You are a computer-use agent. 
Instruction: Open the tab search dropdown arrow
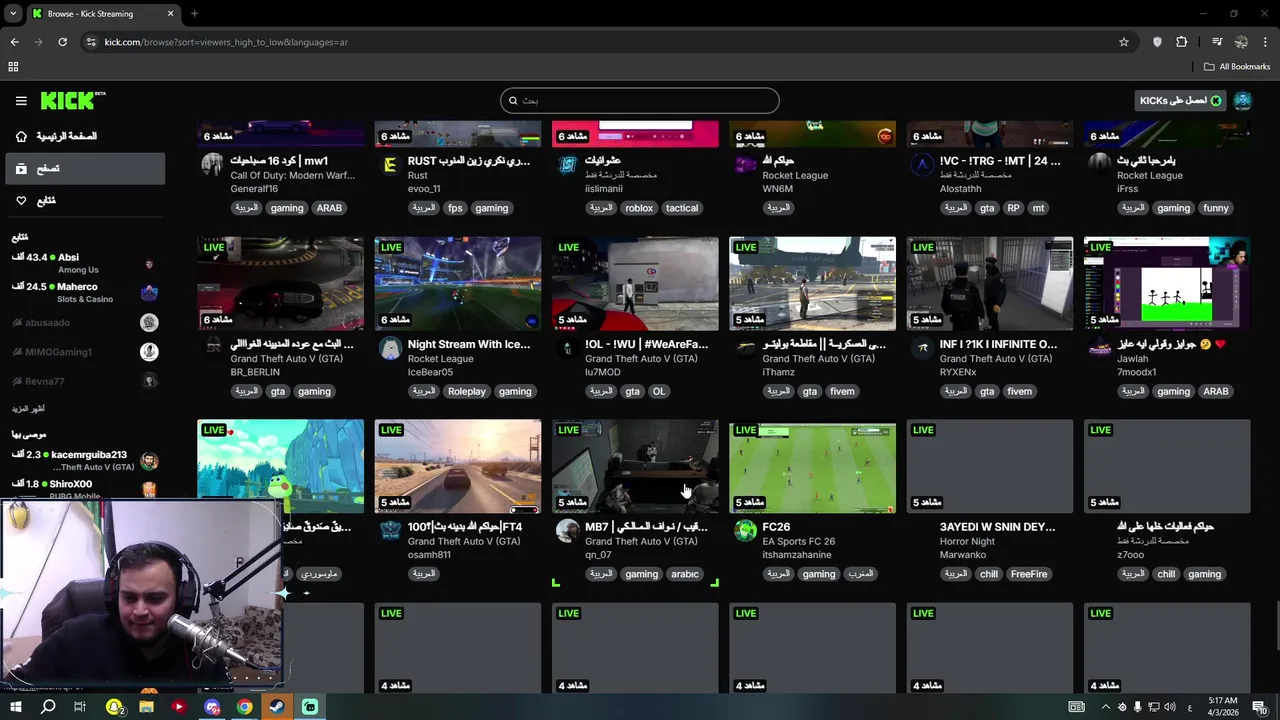(x=13, y=14)
